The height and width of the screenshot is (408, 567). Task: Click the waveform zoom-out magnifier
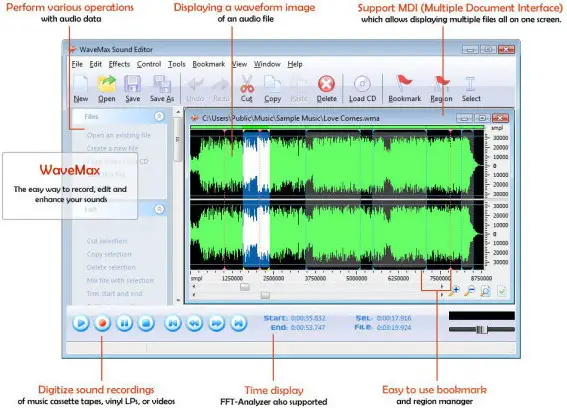(x=470, y=290)
